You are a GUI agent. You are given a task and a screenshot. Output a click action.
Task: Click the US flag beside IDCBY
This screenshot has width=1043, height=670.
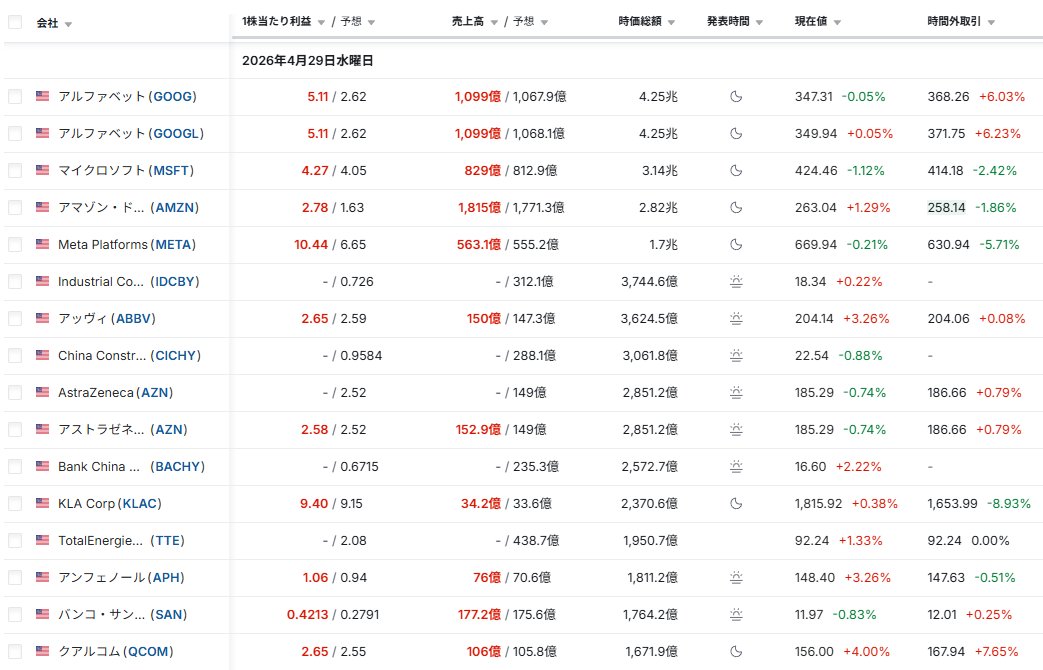tap(43, 281)
